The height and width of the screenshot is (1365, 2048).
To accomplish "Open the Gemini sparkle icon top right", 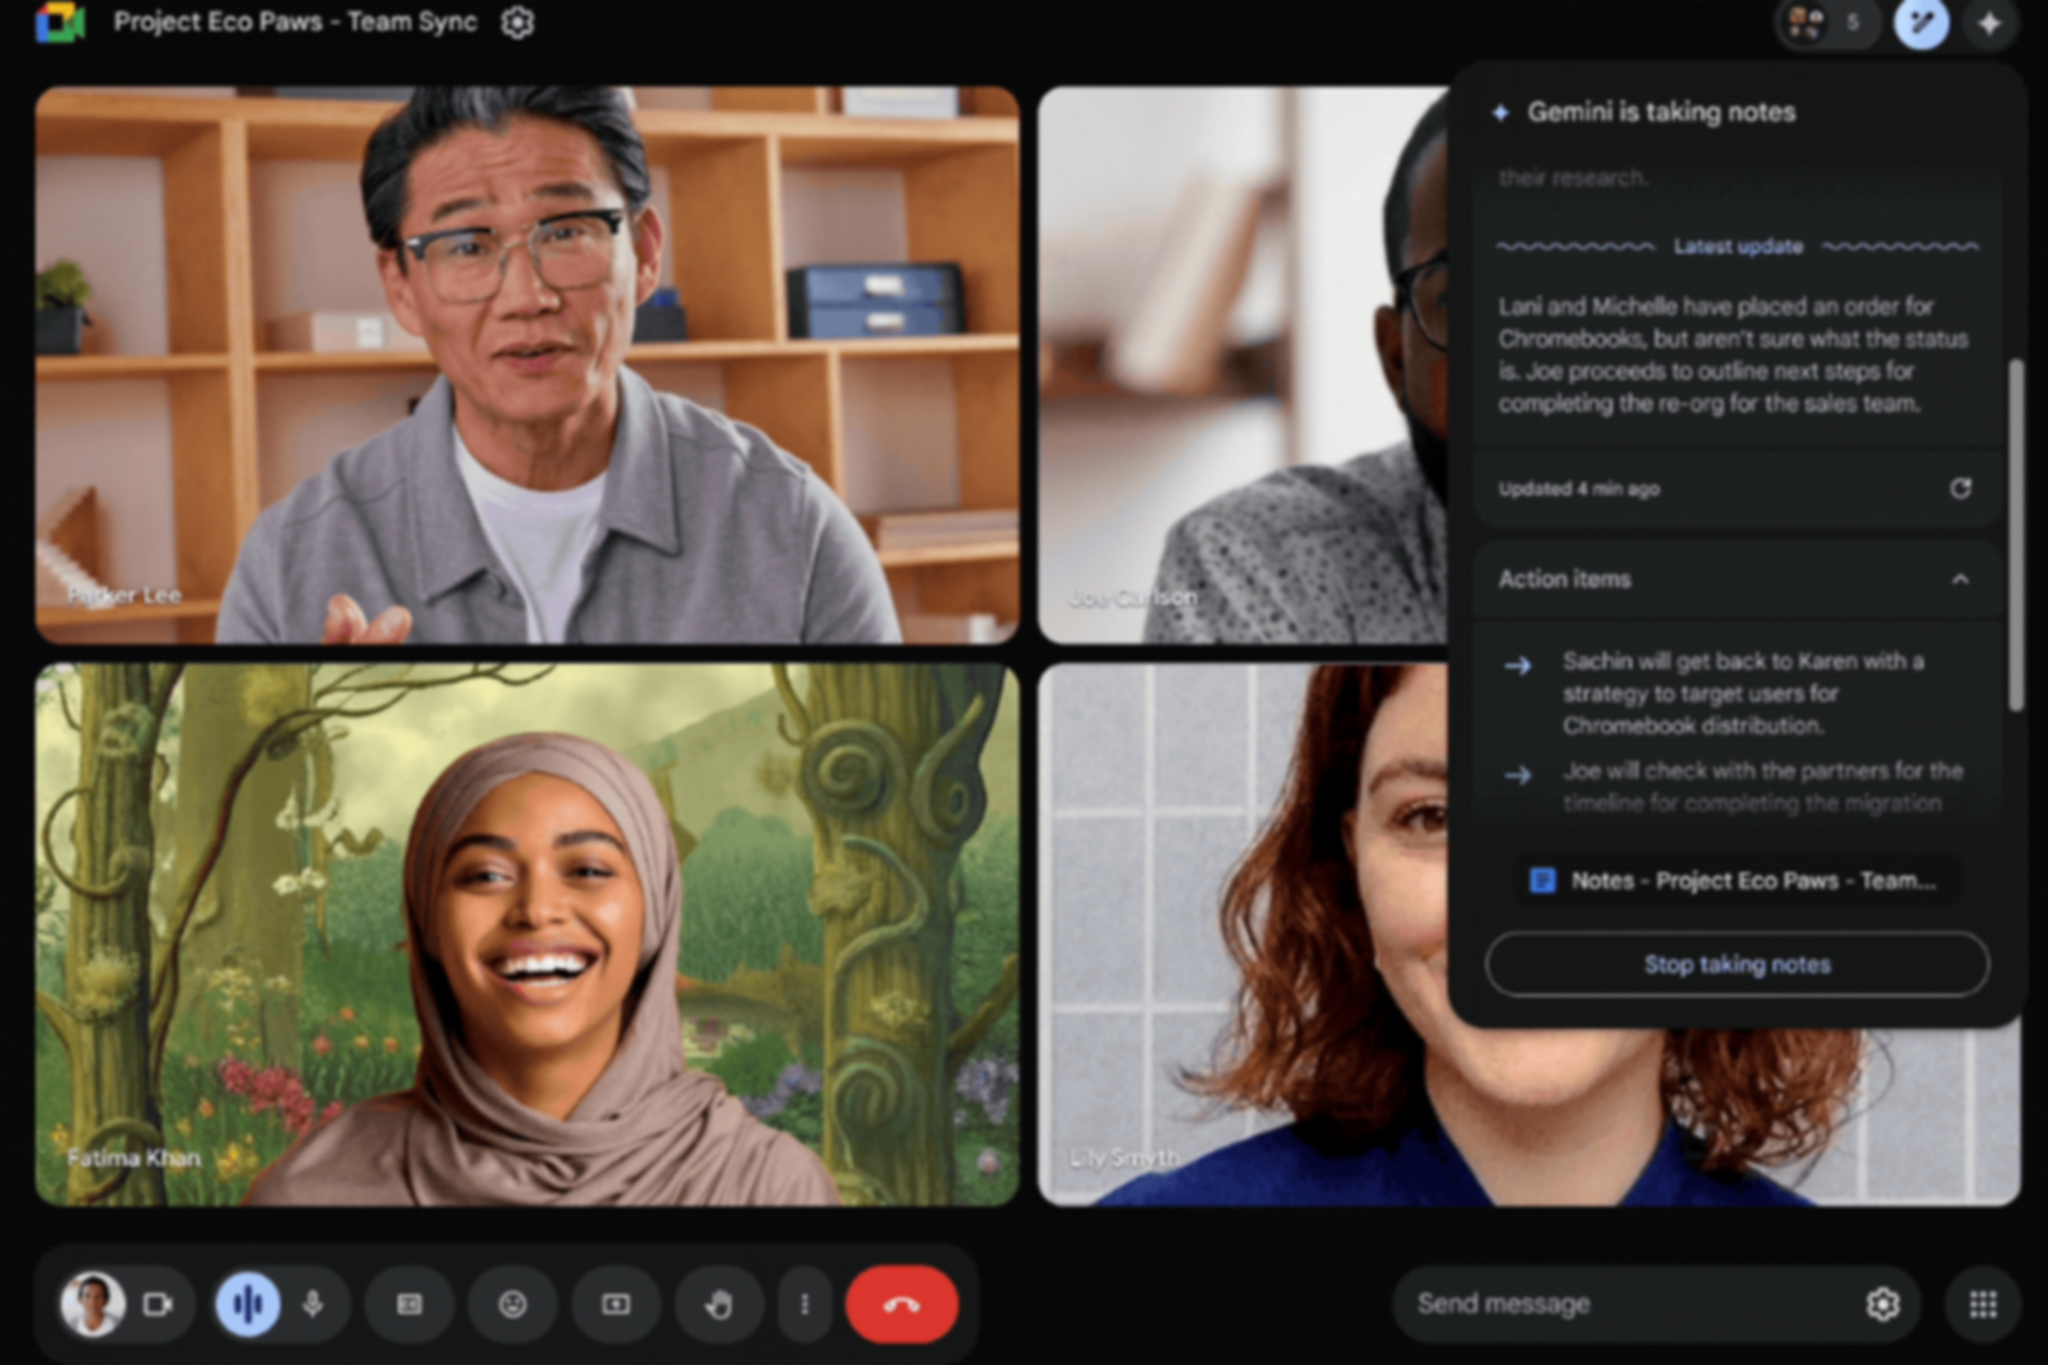I will point(1990,22).
